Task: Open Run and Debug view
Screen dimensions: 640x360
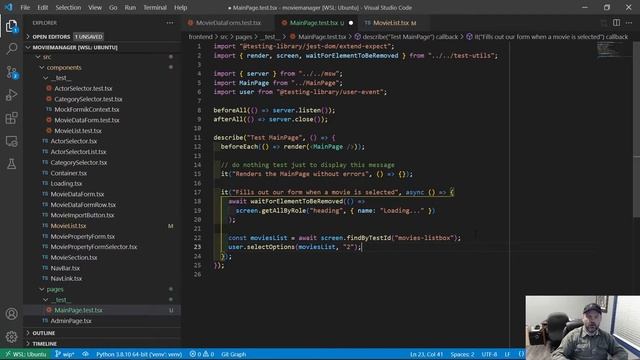Action: click(x=11, y=95)
